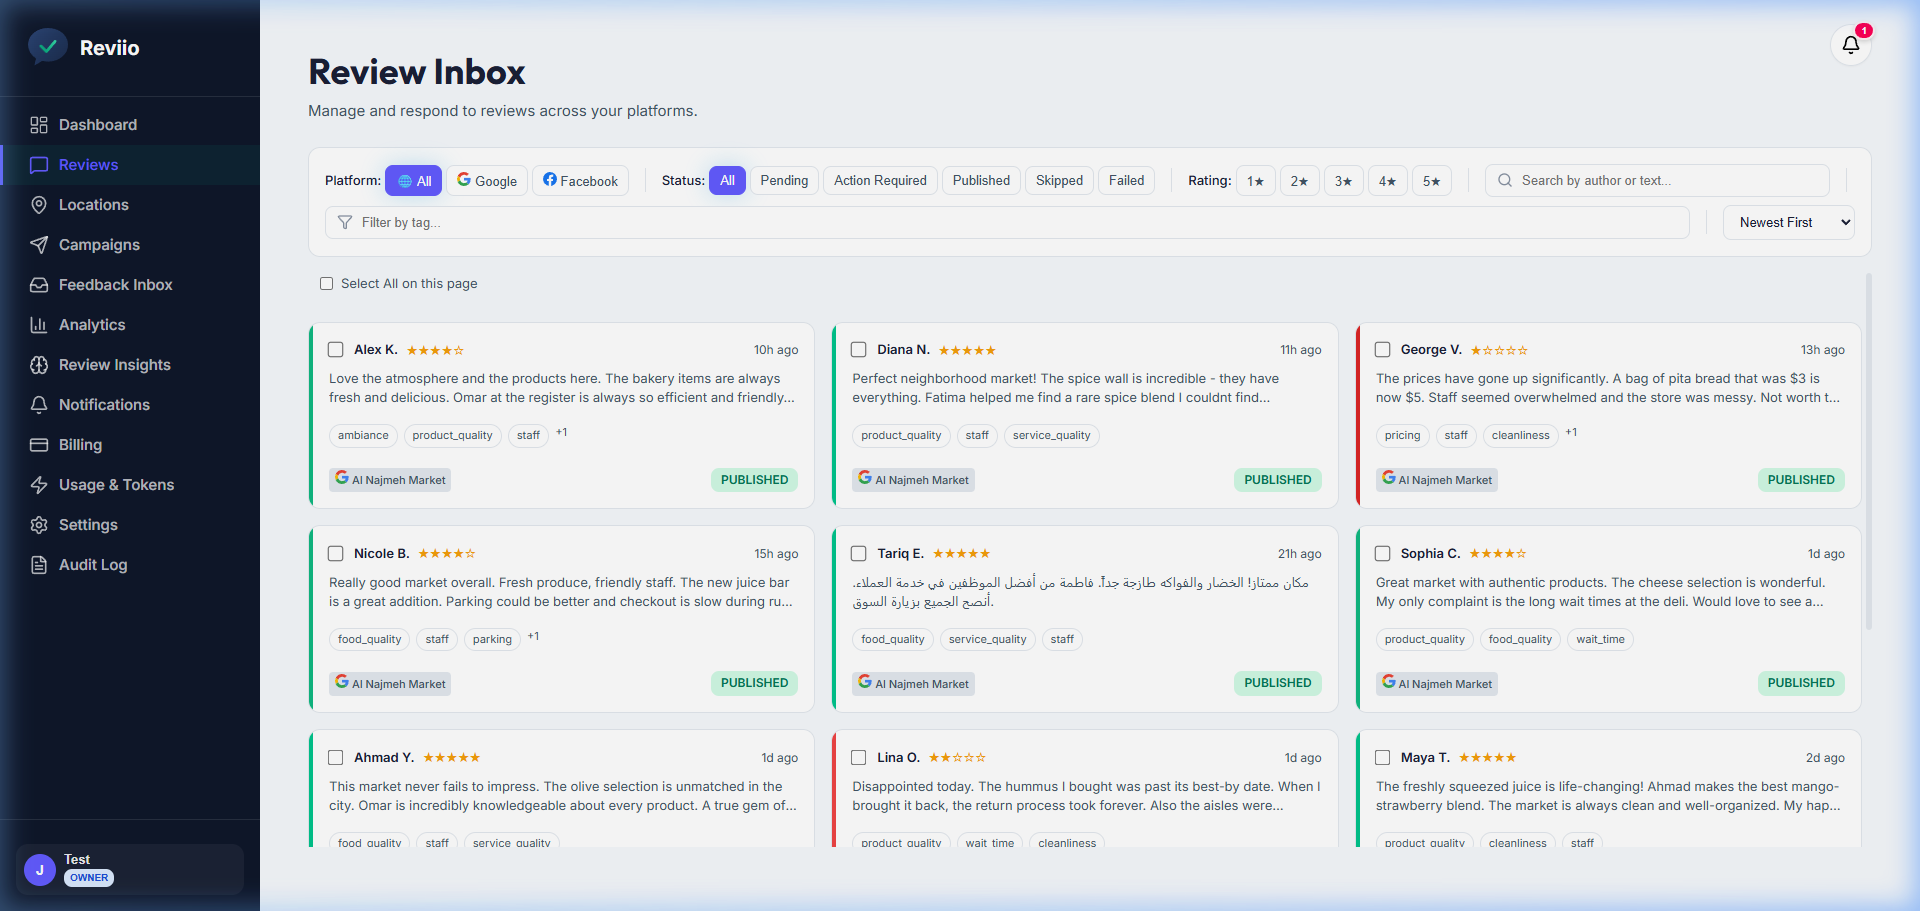Click PUBLISHED badge on Diana N. review
Screen dimensions: 1920x911
pos(1277,480)
